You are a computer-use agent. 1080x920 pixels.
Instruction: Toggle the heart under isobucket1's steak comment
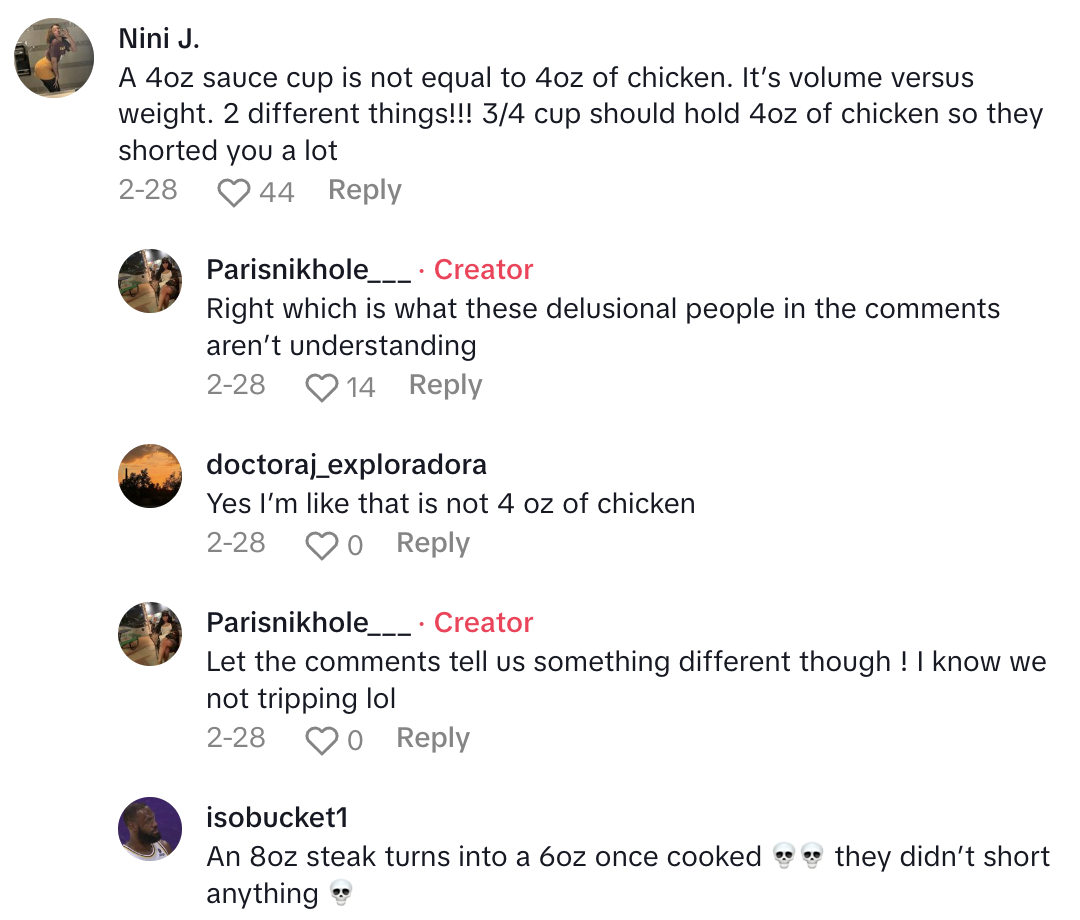pyautogui.click(x=322, y=918)
